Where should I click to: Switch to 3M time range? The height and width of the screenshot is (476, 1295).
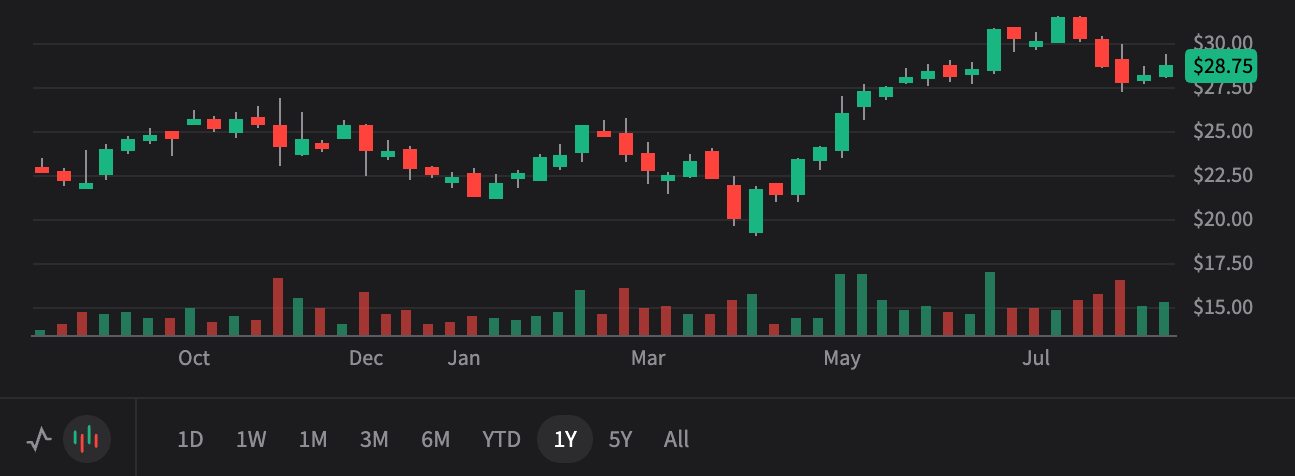374,439
